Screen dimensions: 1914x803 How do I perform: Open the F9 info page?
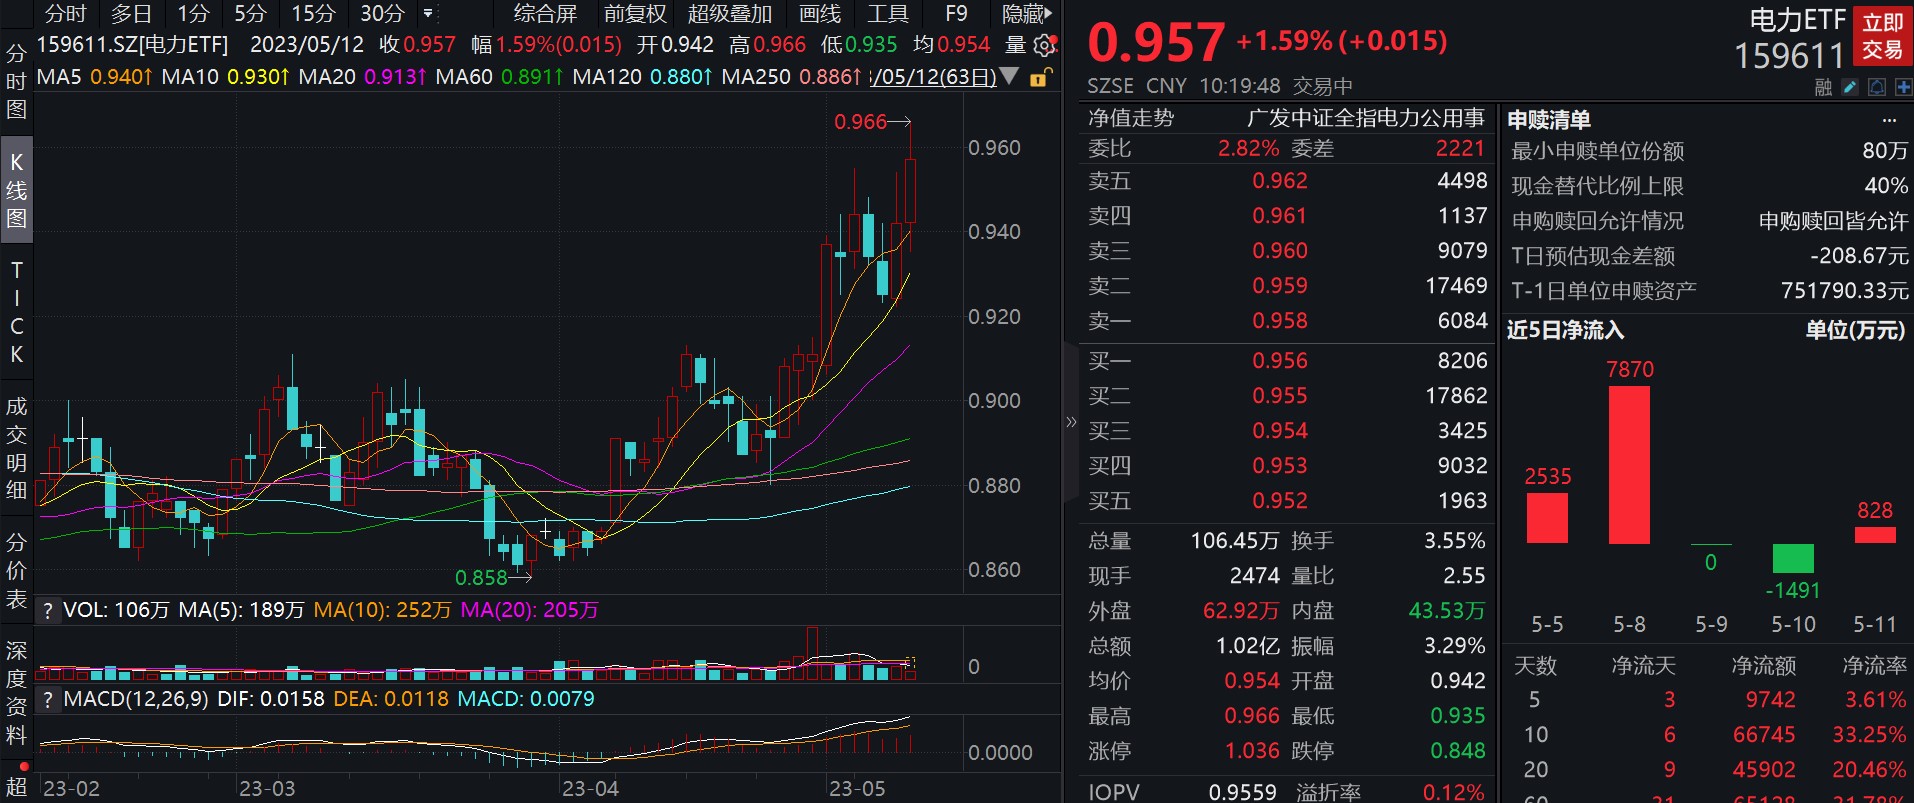(956, 14)
